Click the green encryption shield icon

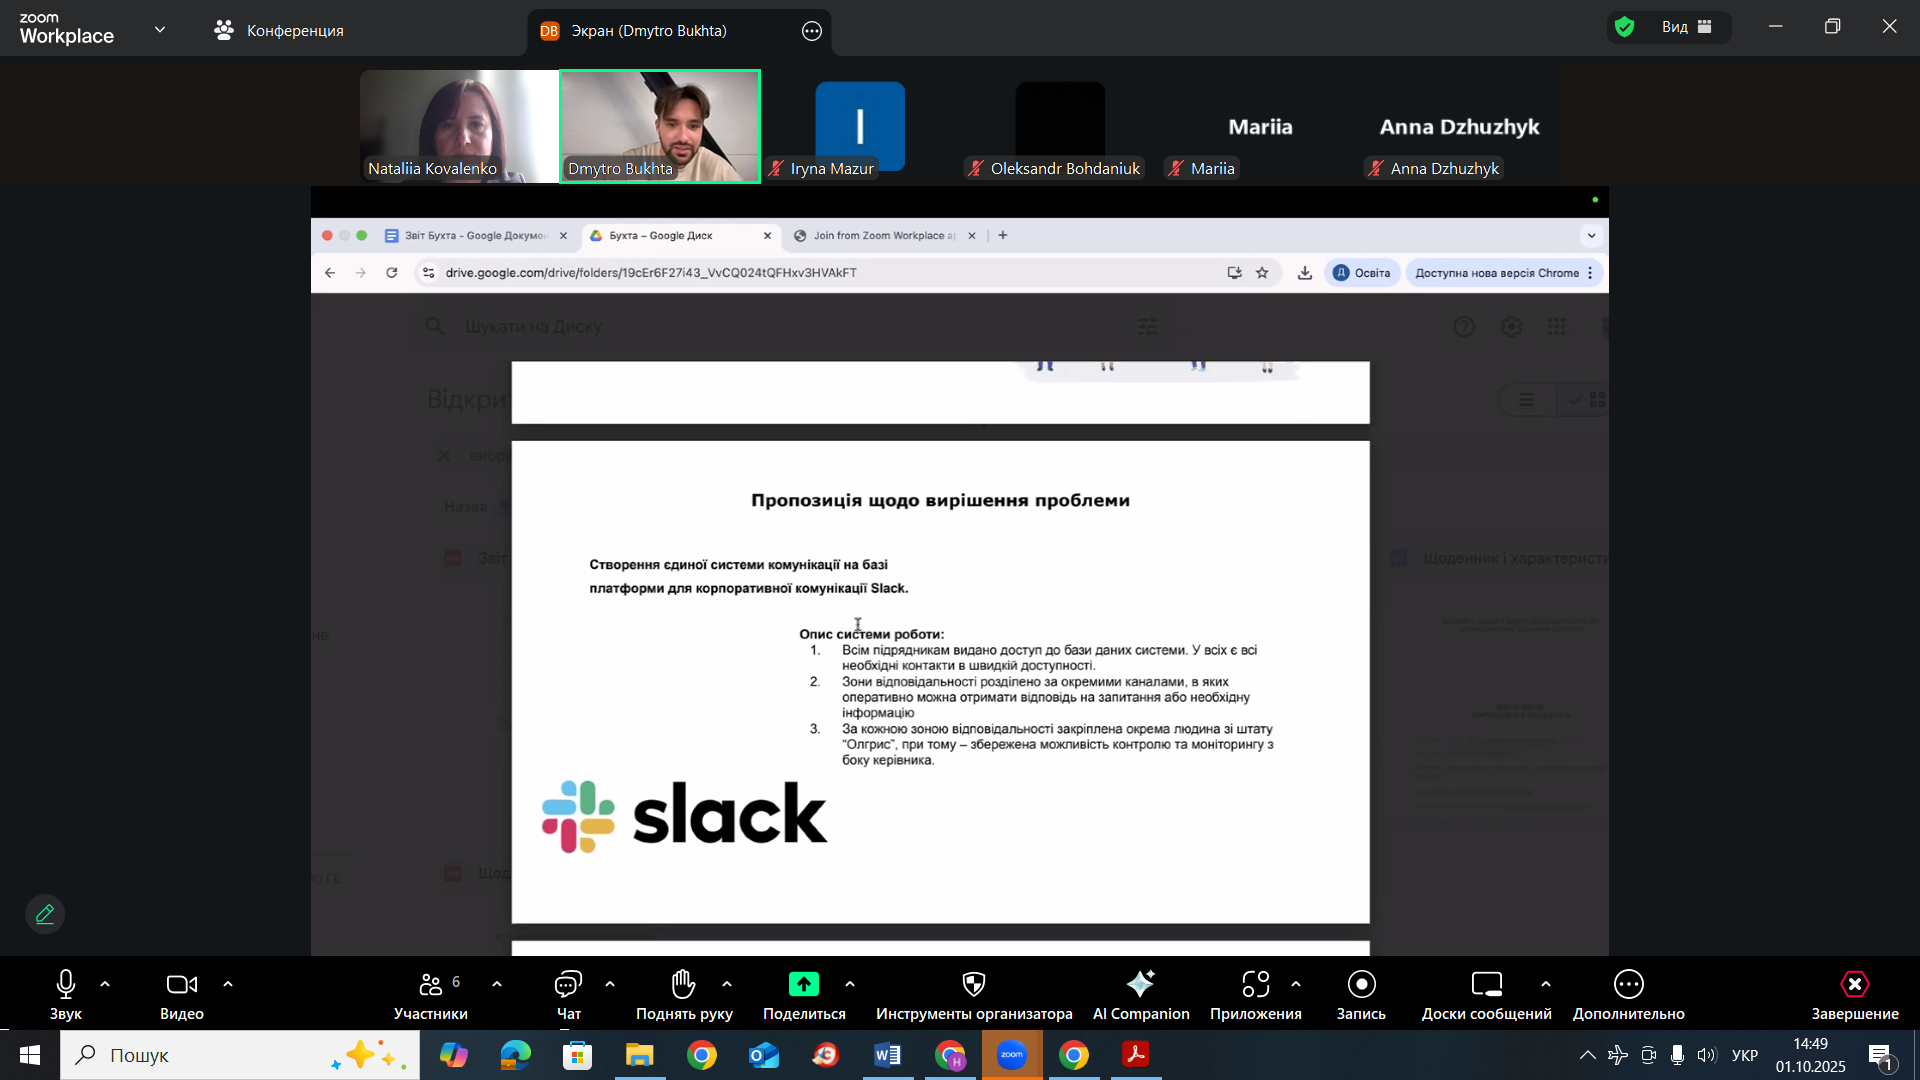pyautogui.click(x=1625, y=27)
